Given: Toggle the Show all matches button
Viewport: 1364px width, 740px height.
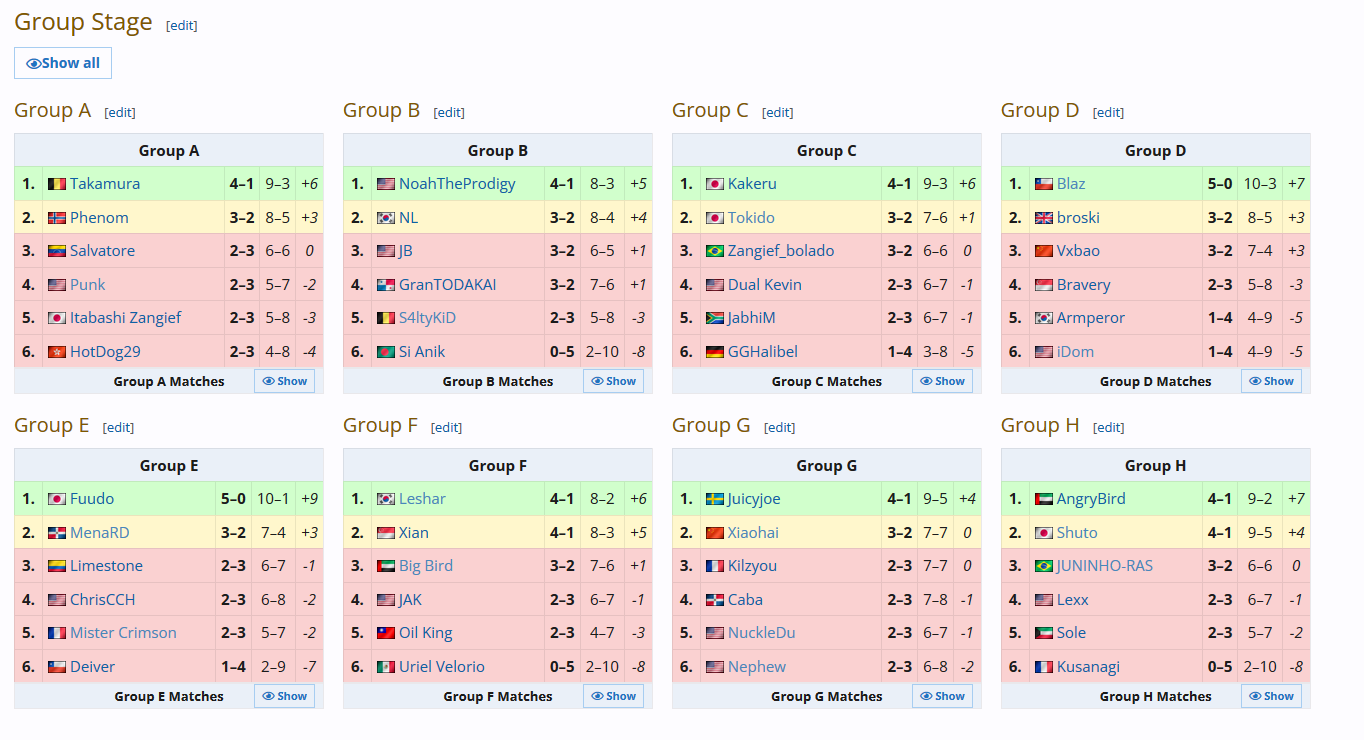Looking at the screenshot, I should tap(63, 63).
